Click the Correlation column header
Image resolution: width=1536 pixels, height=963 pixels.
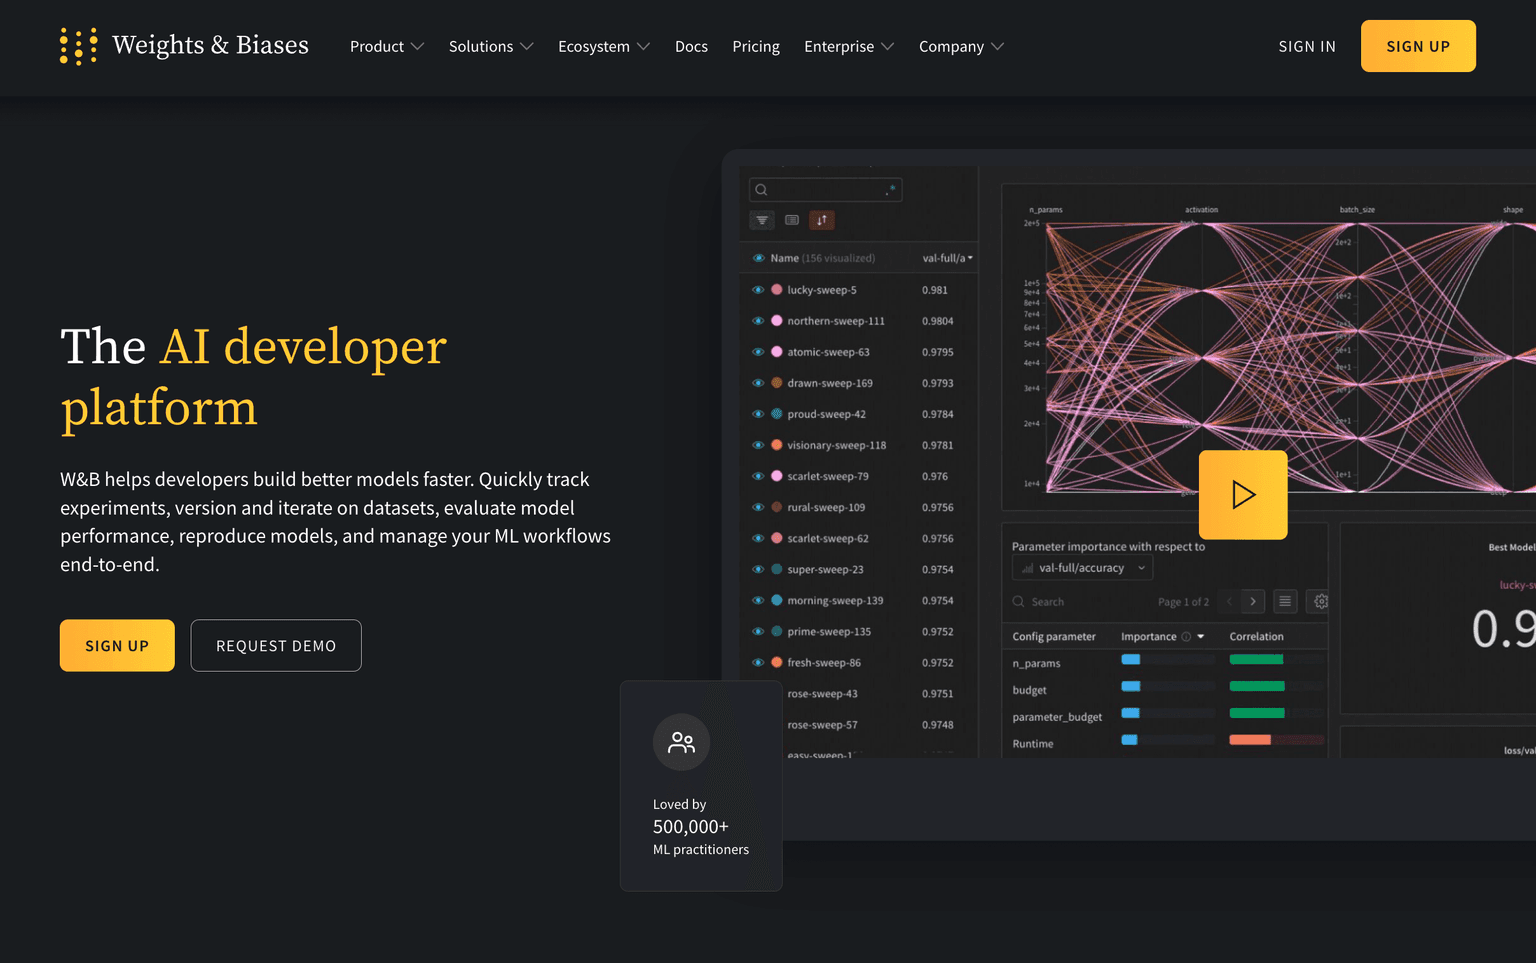[x=1257, y=637]
